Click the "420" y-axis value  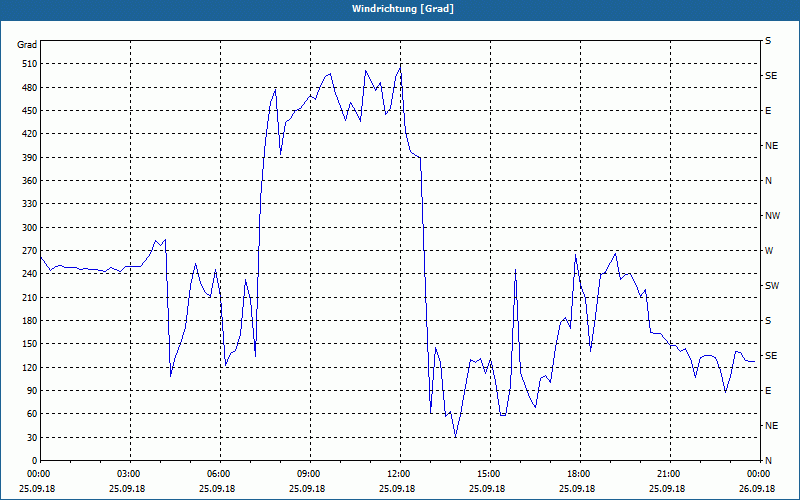(30, 134)
